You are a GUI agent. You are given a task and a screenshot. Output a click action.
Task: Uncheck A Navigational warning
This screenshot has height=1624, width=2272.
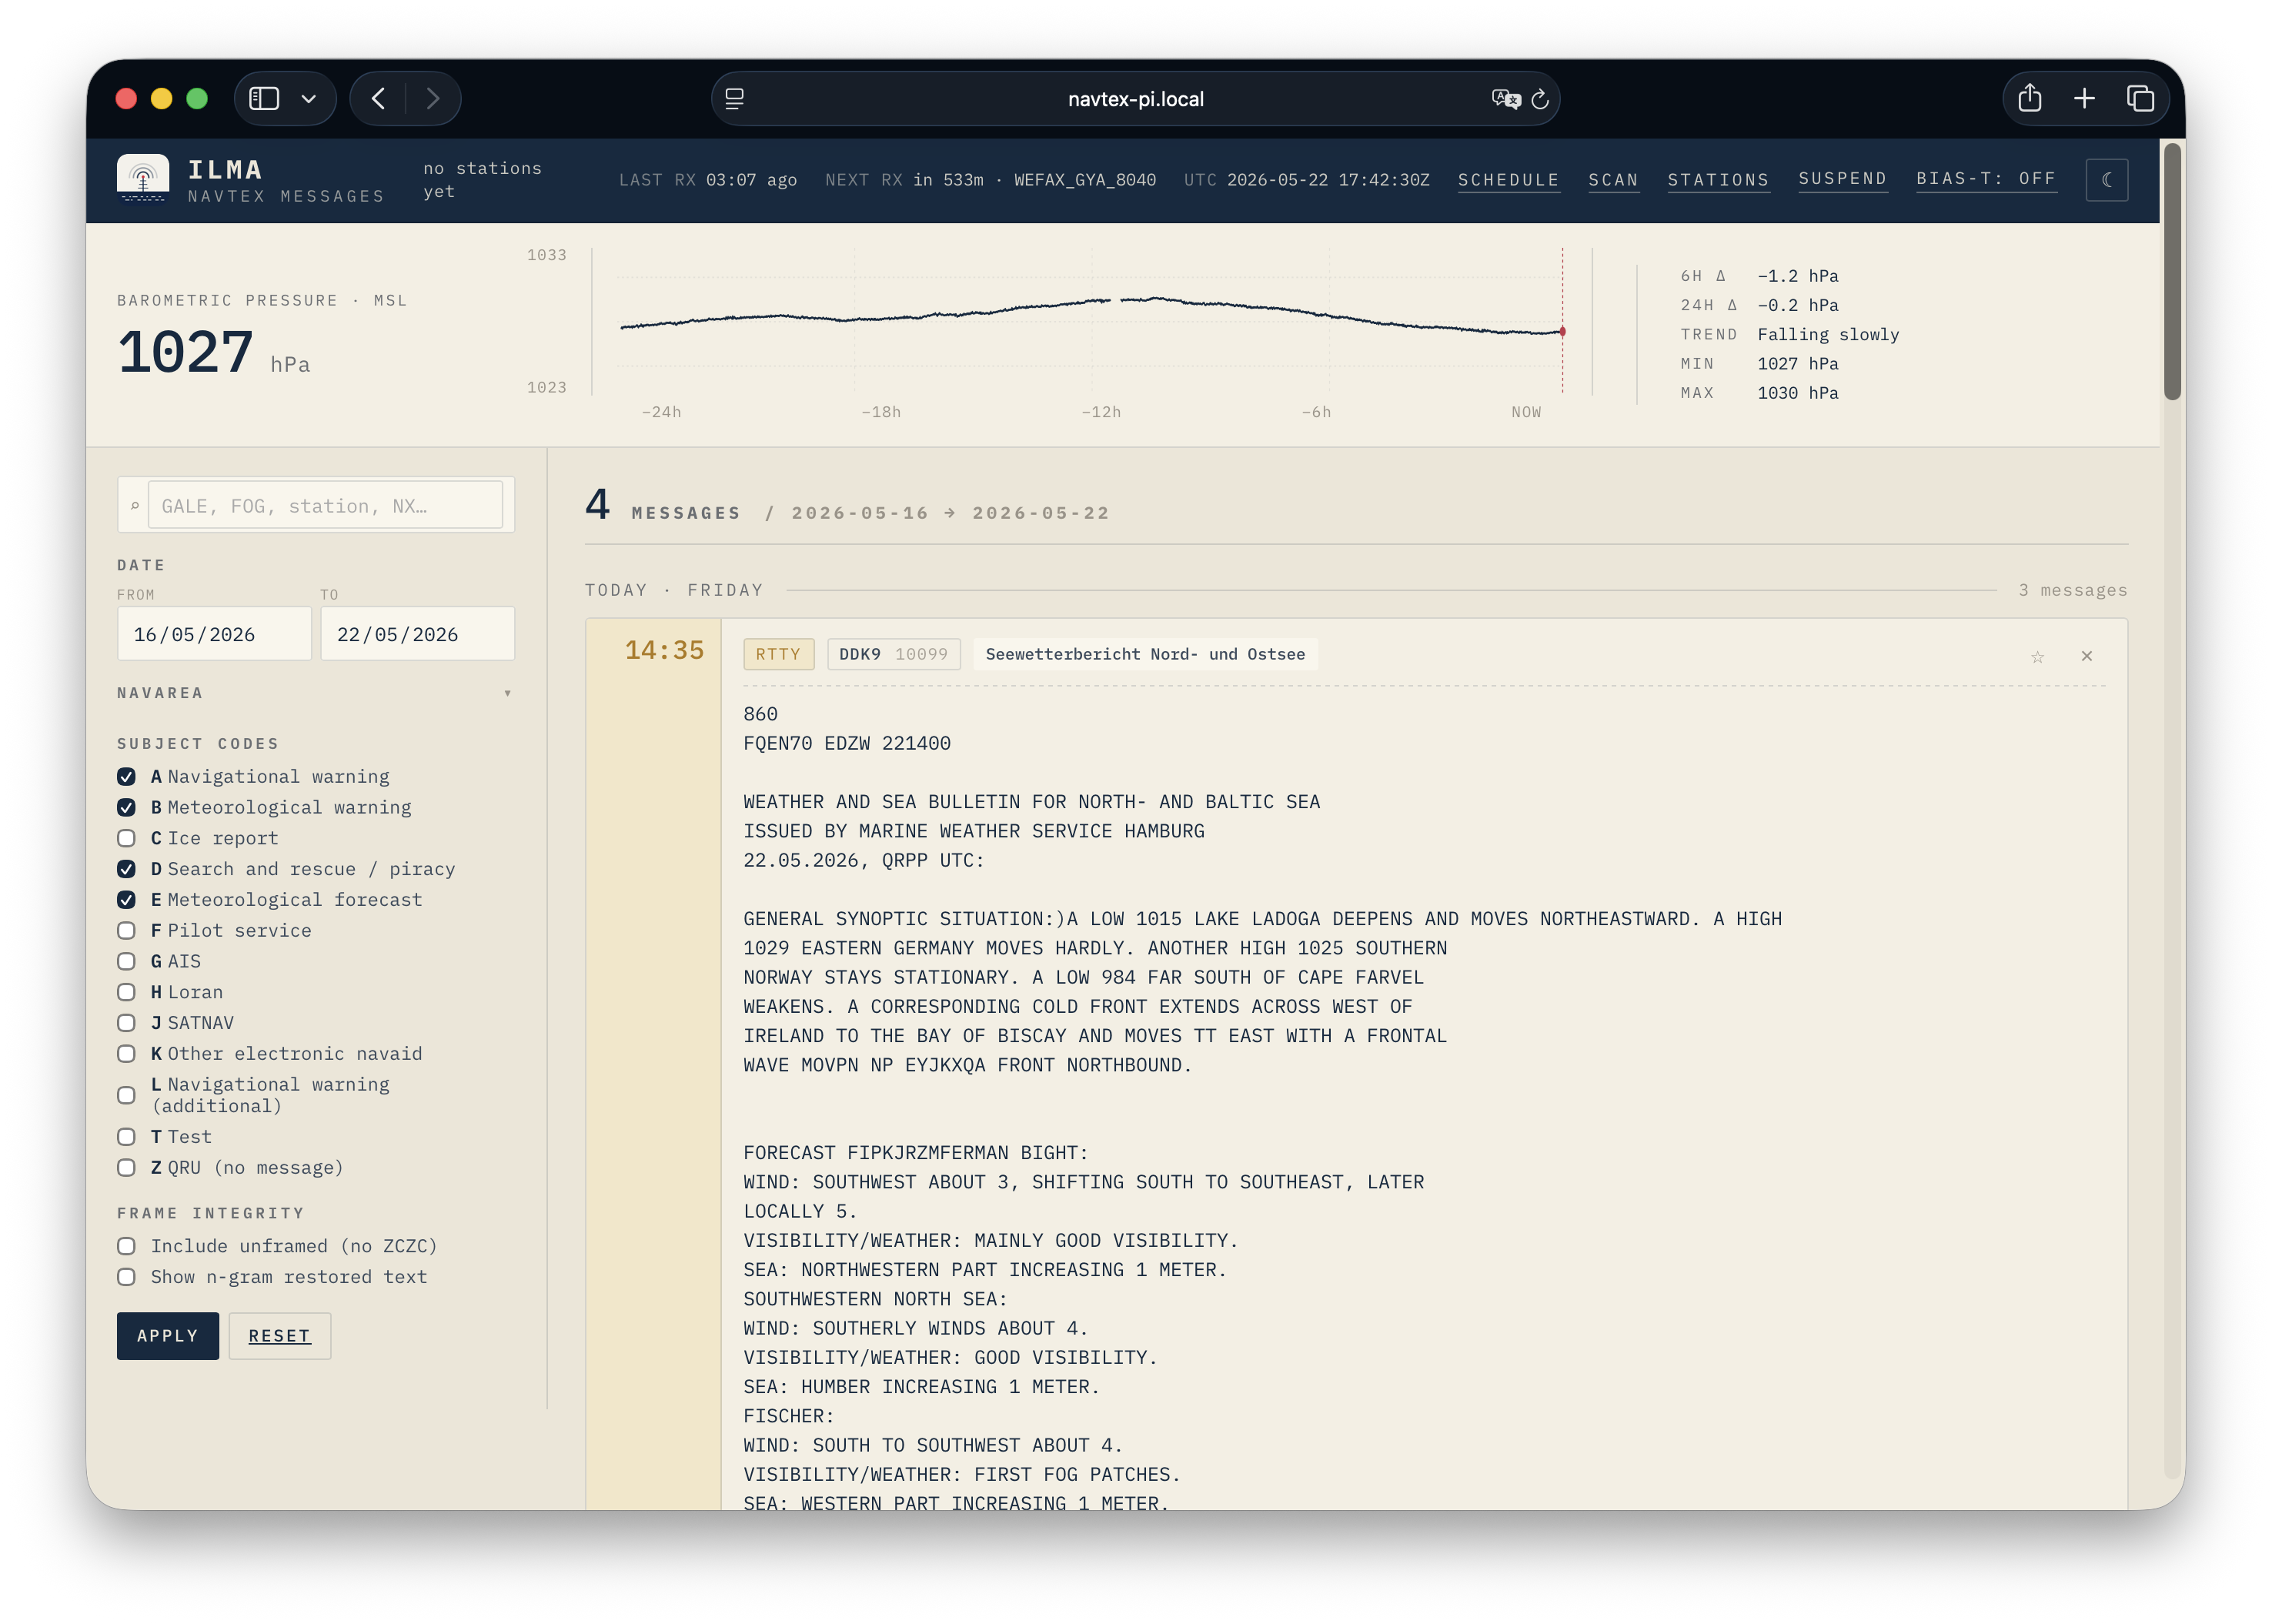click(x=126, y=776)
